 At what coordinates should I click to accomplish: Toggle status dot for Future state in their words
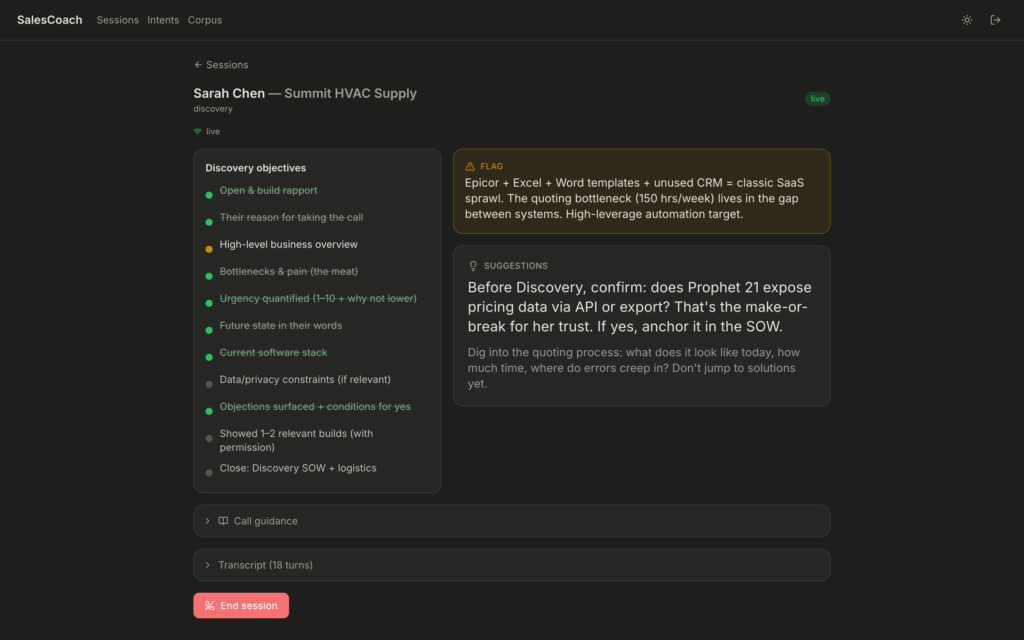coord(209,330)
